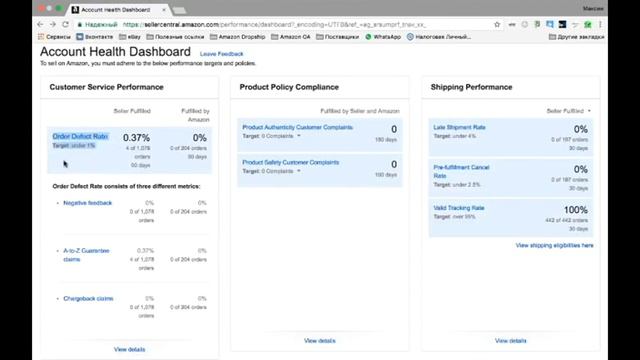View details under Shipping Performance
This screenshot has height=360, width=640.
511,340
